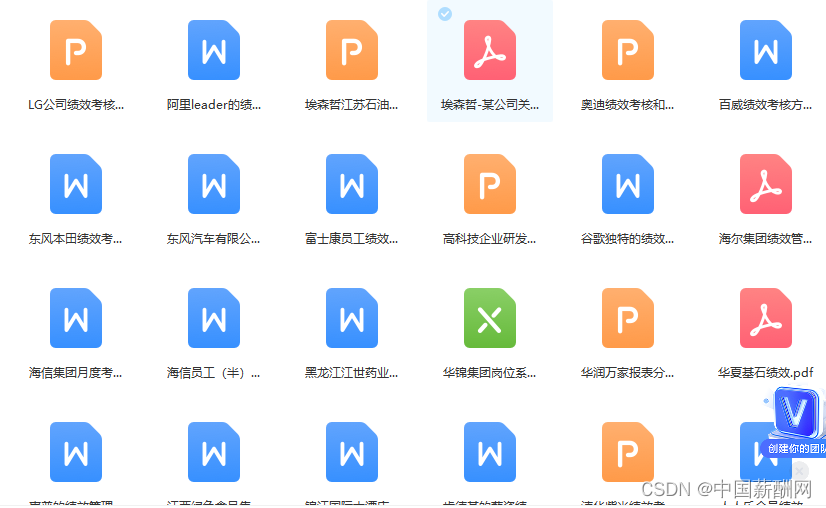
Task: Select the 高科技企业研发 presentation icon
Action: point(490,184)
